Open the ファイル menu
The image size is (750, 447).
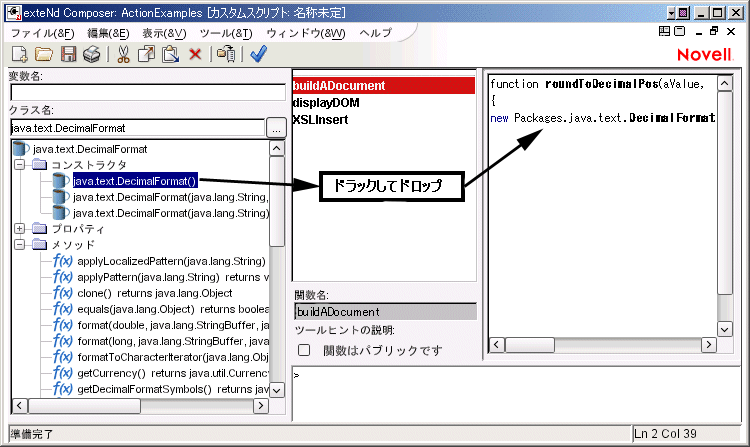43,33
